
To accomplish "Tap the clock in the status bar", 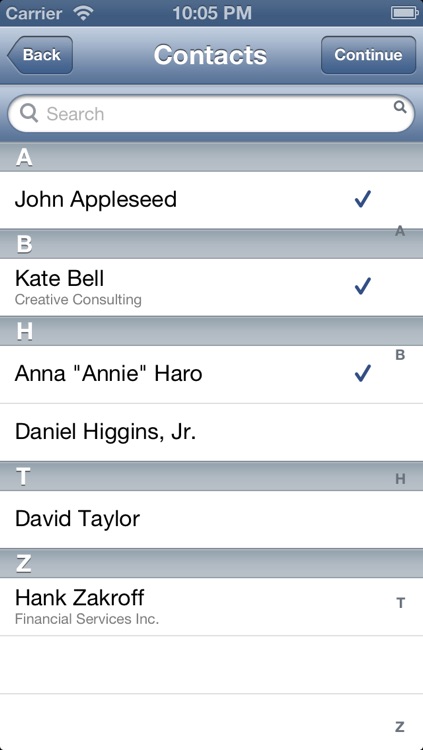I will [x=212, y=13].
